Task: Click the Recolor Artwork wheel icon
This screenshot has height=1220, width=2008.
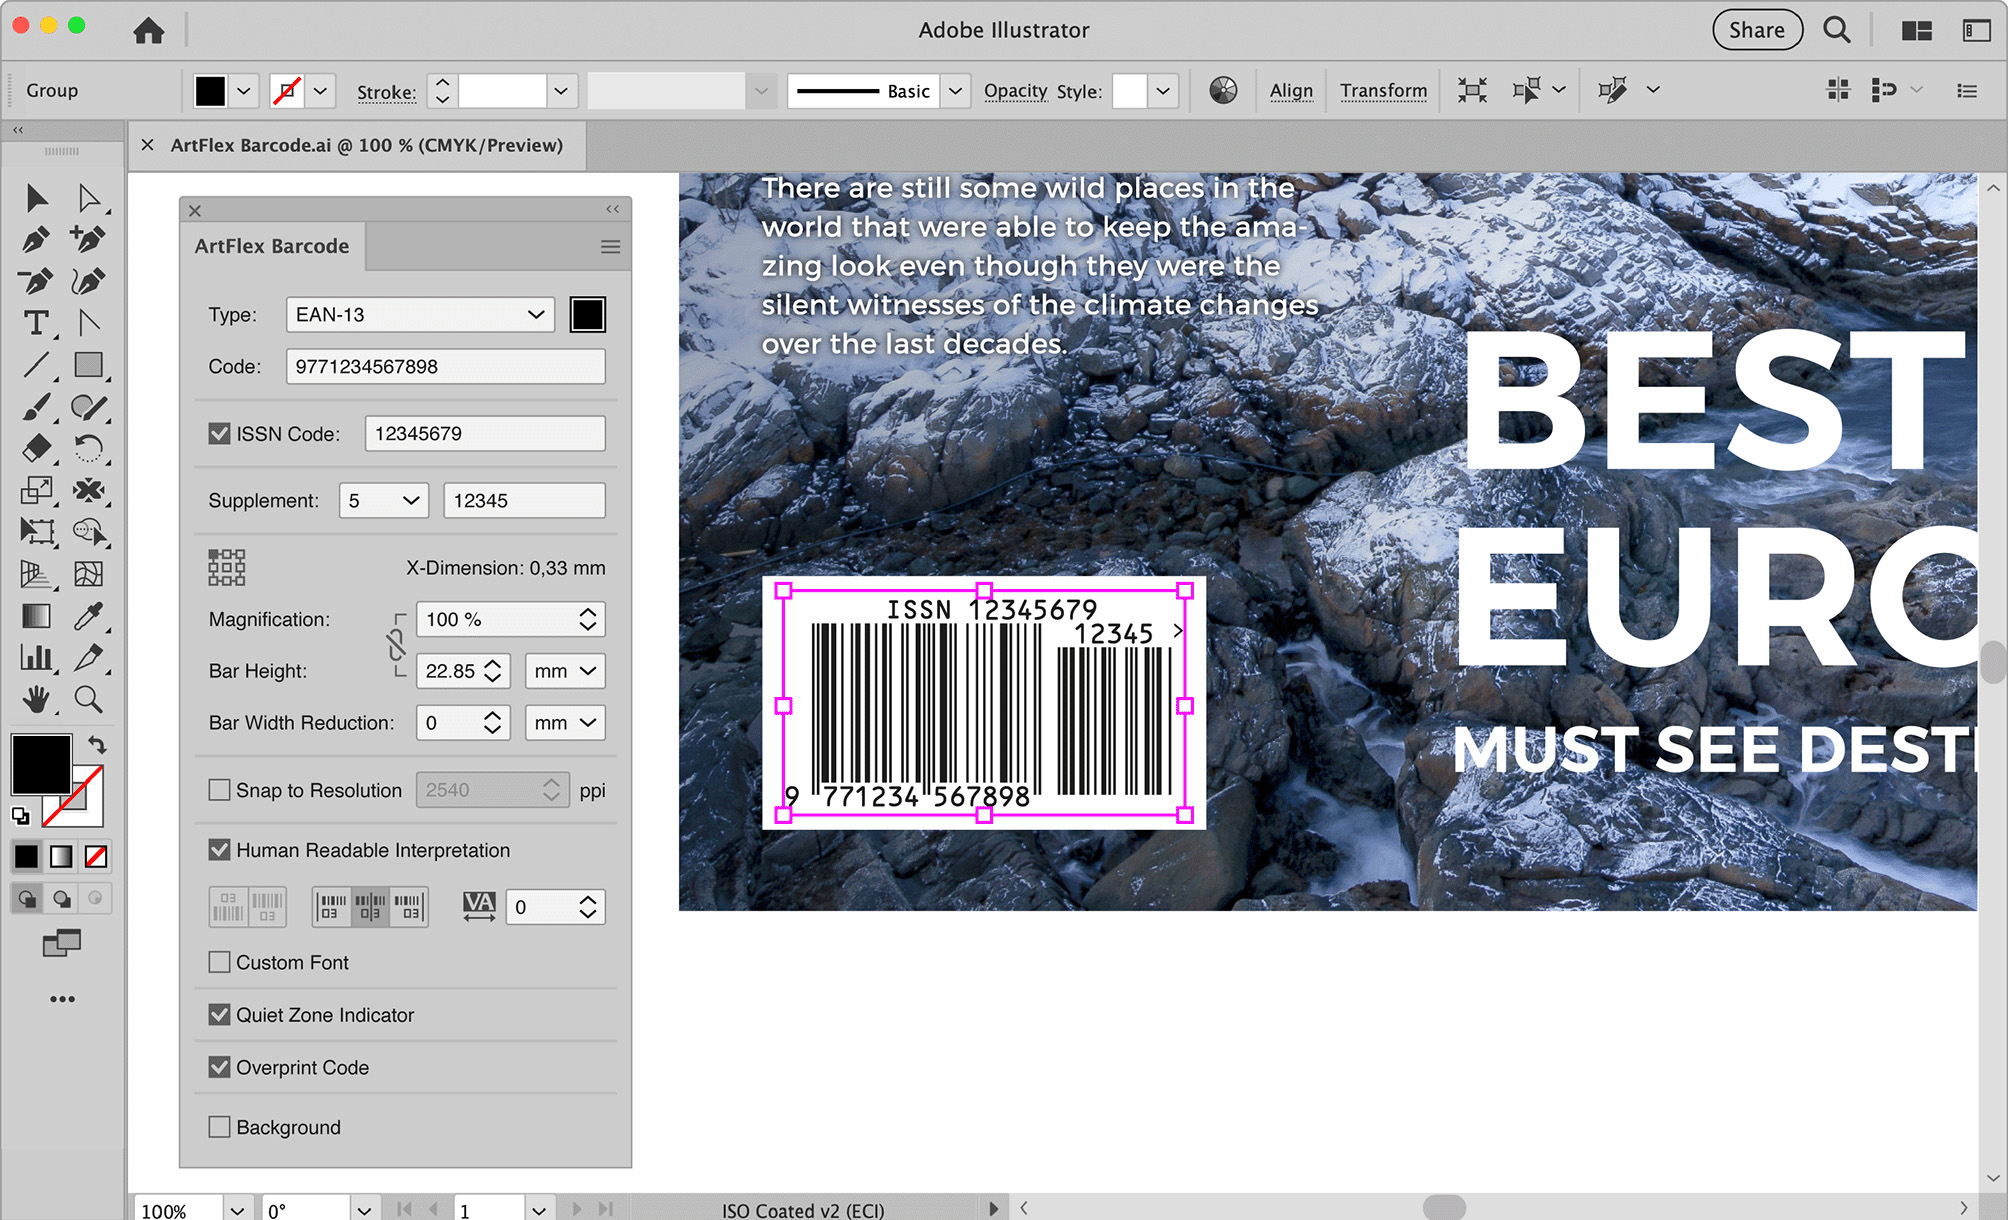Action: click(1222, 91)
